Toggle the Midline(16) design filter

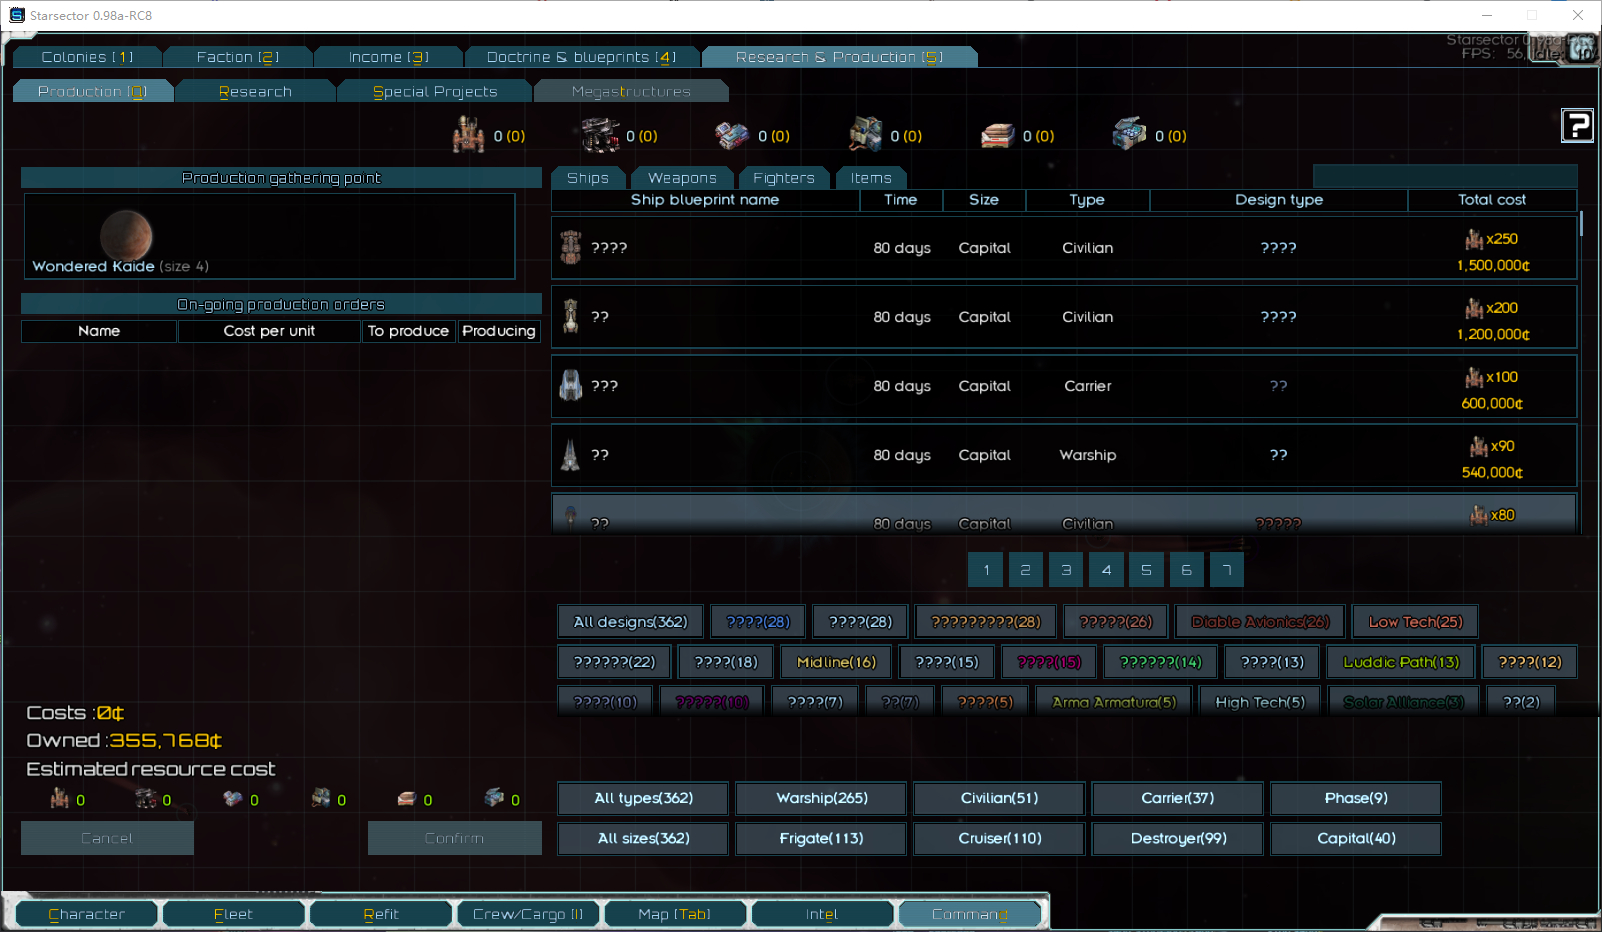(836, 662)
